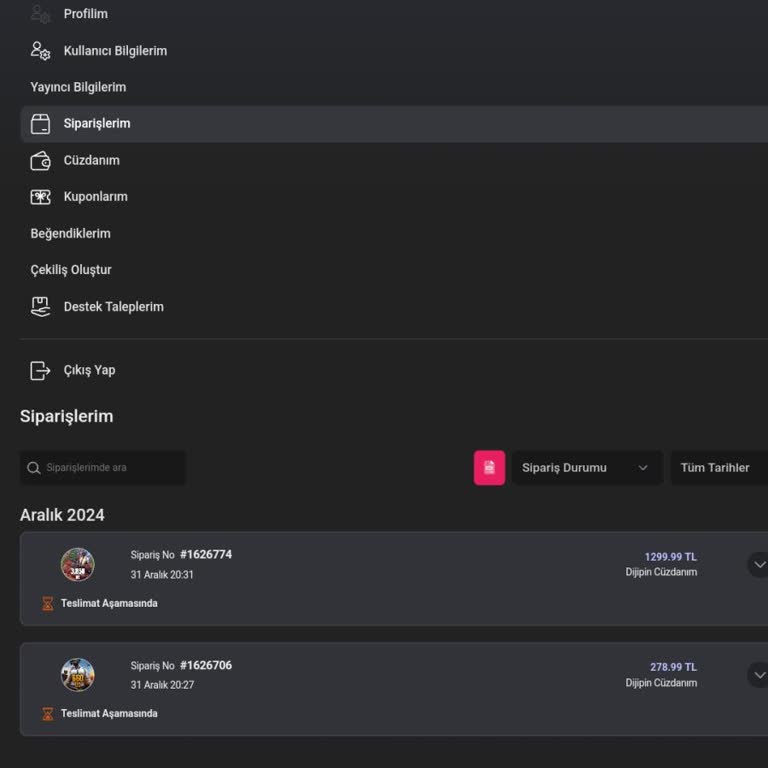Screen dimensions: 768x768
Task: Click the order number #1626774 link
Action: (x=205, y=555)
